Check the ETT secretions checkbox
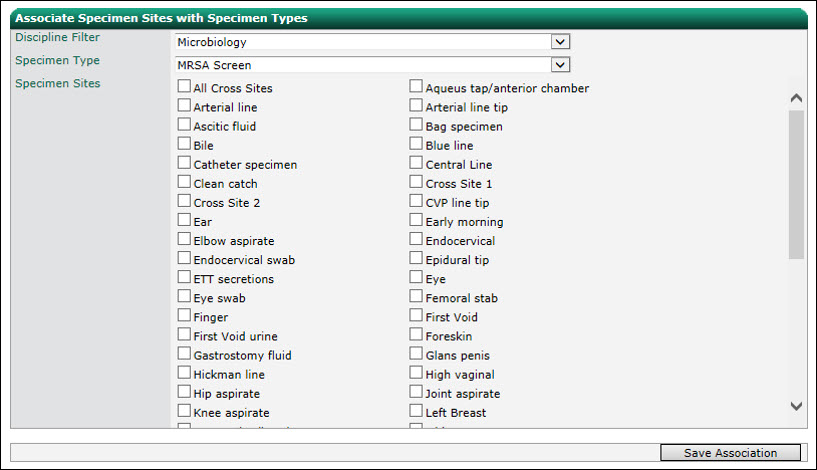Screen dimensions: 817x470 pos(184,277)
